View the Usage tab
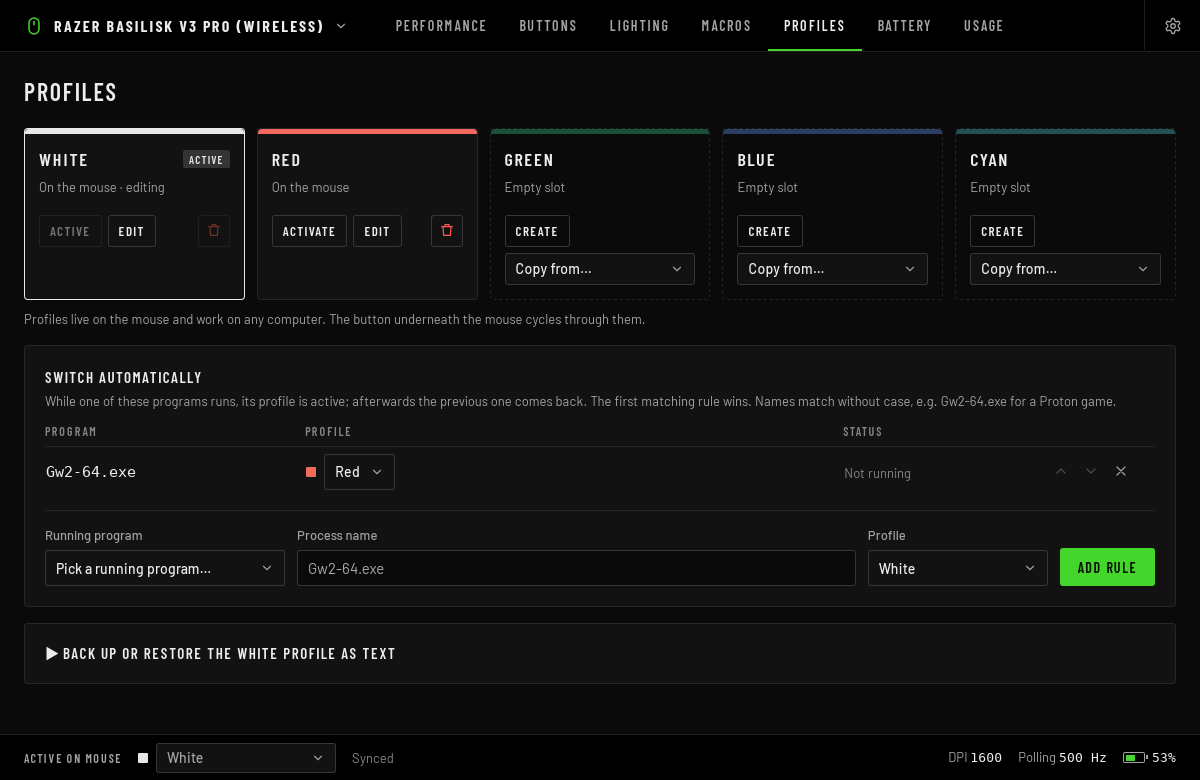 click(x=984, y=26)
